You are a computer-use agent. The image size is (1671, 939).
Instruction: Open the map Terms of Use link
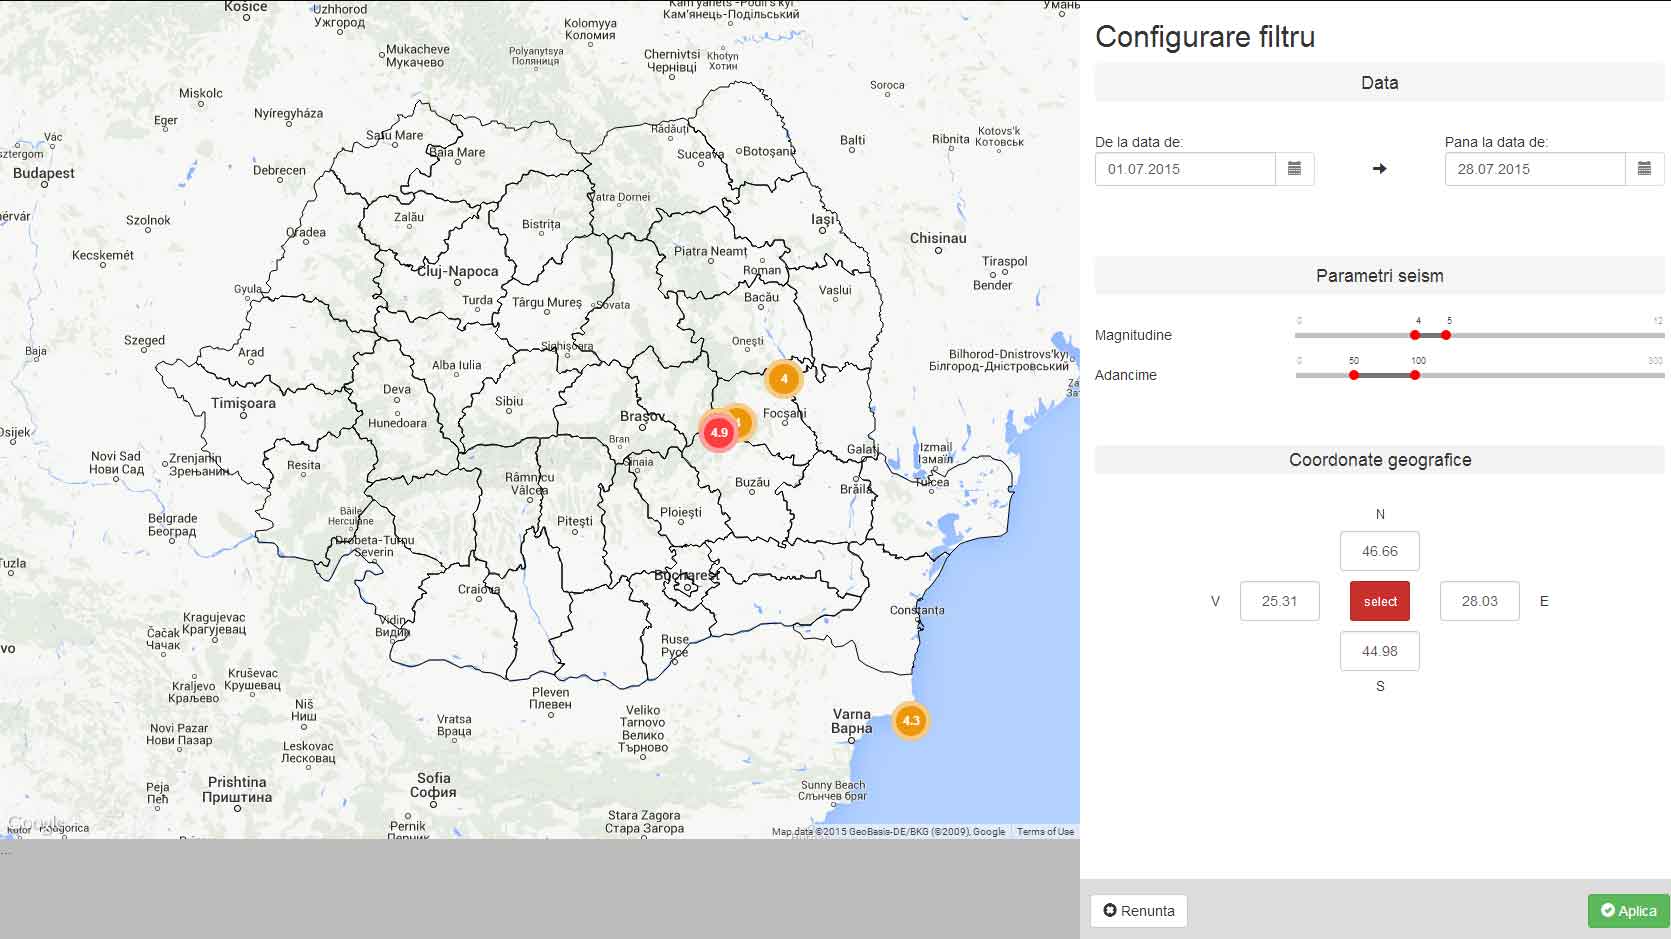click(1045, 832)
